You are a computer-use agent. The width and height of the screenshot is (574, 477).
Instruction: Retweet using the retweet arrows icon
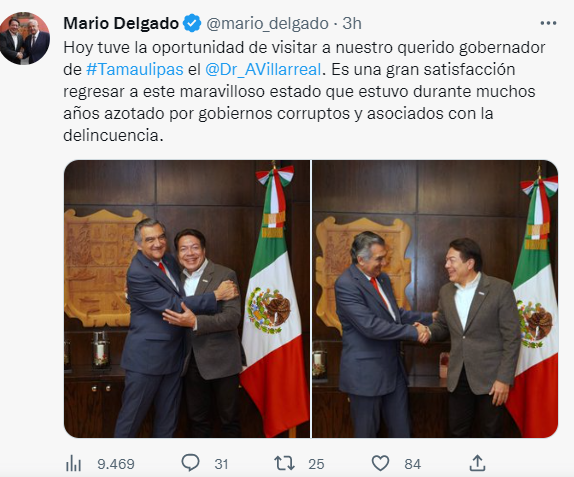[284, 463]
